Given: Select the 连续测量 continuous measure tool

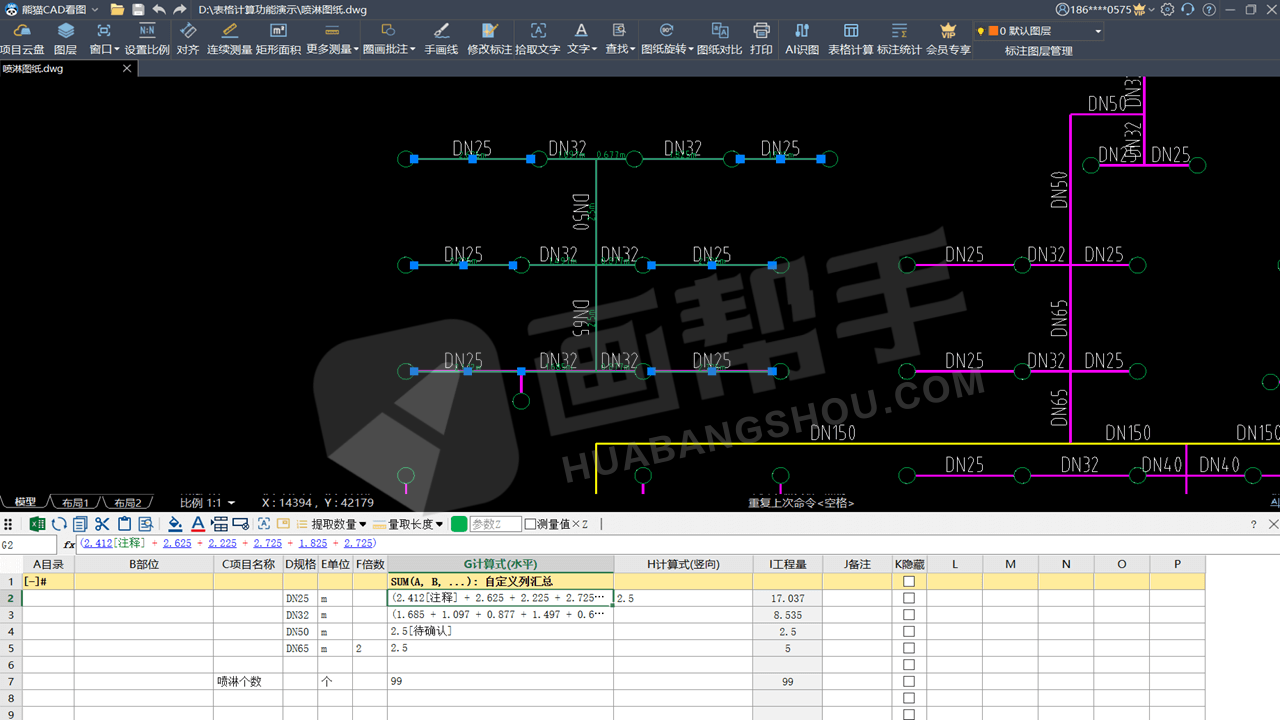Looking at the screenshot, I should 229,39.
